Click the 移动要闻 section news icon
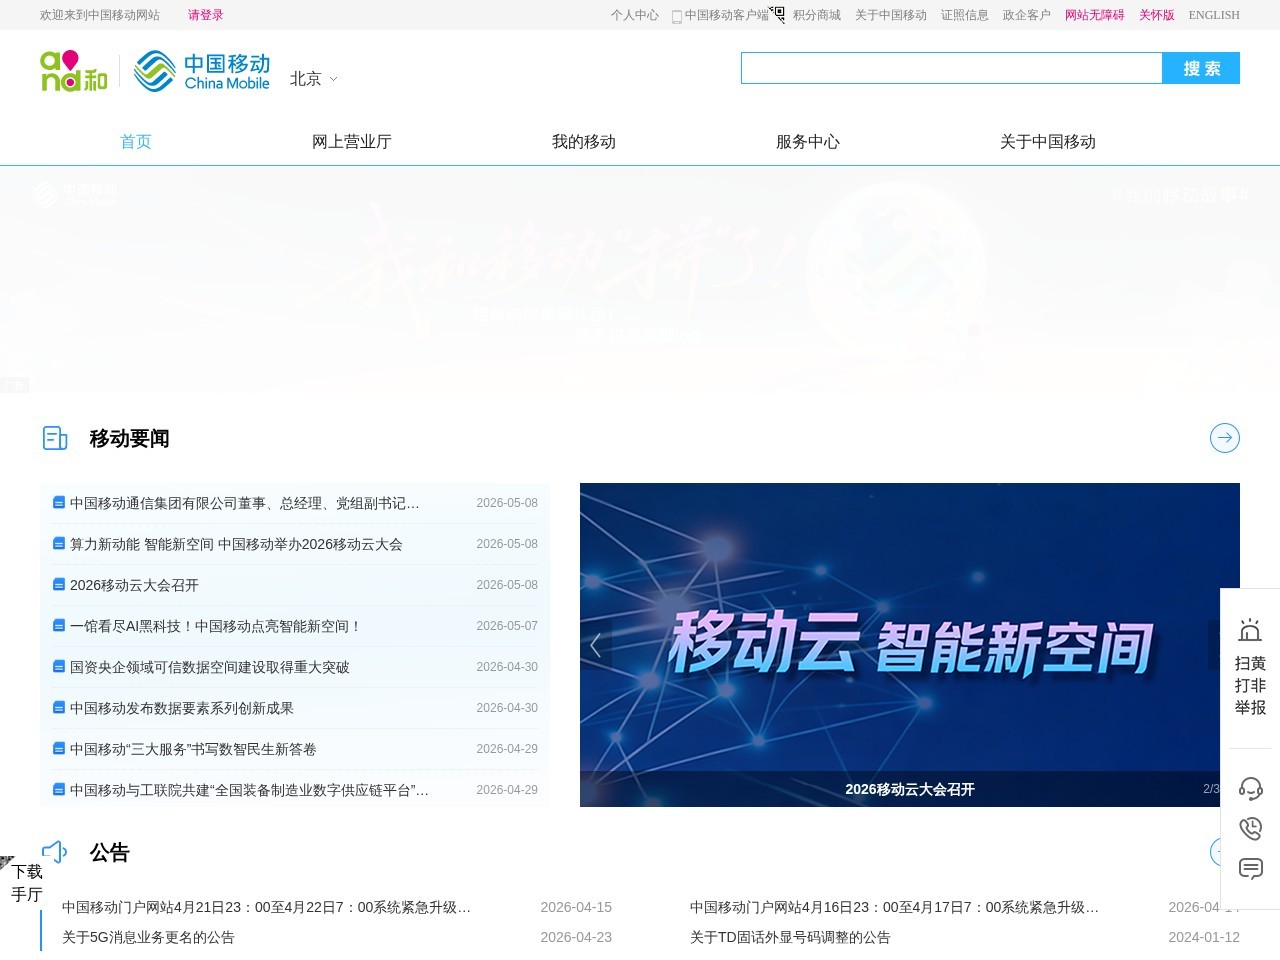 [55, 438]
